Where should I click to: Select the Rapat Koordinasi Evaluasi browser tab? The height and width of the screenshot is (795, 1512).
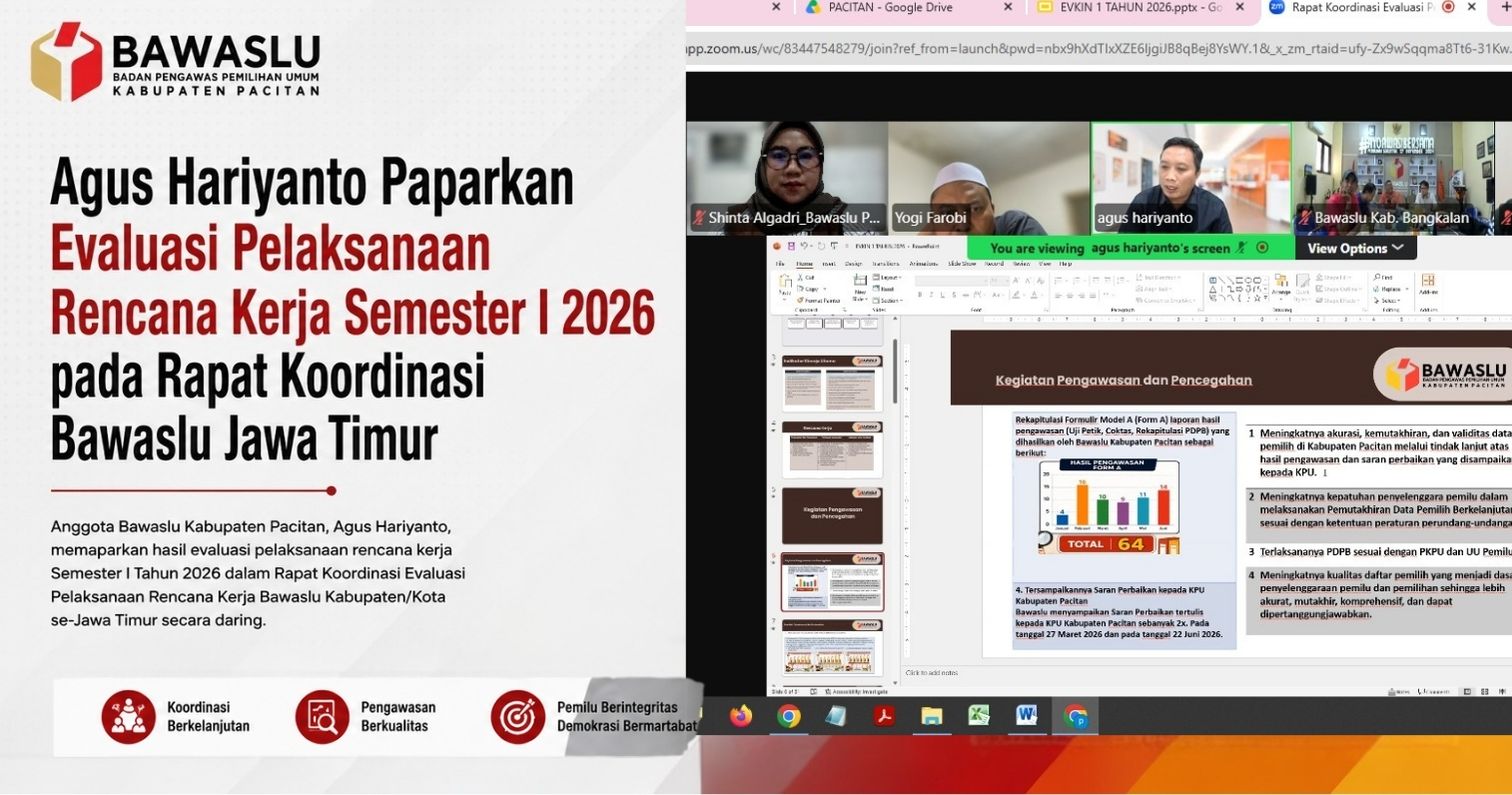click(1362, 8)
